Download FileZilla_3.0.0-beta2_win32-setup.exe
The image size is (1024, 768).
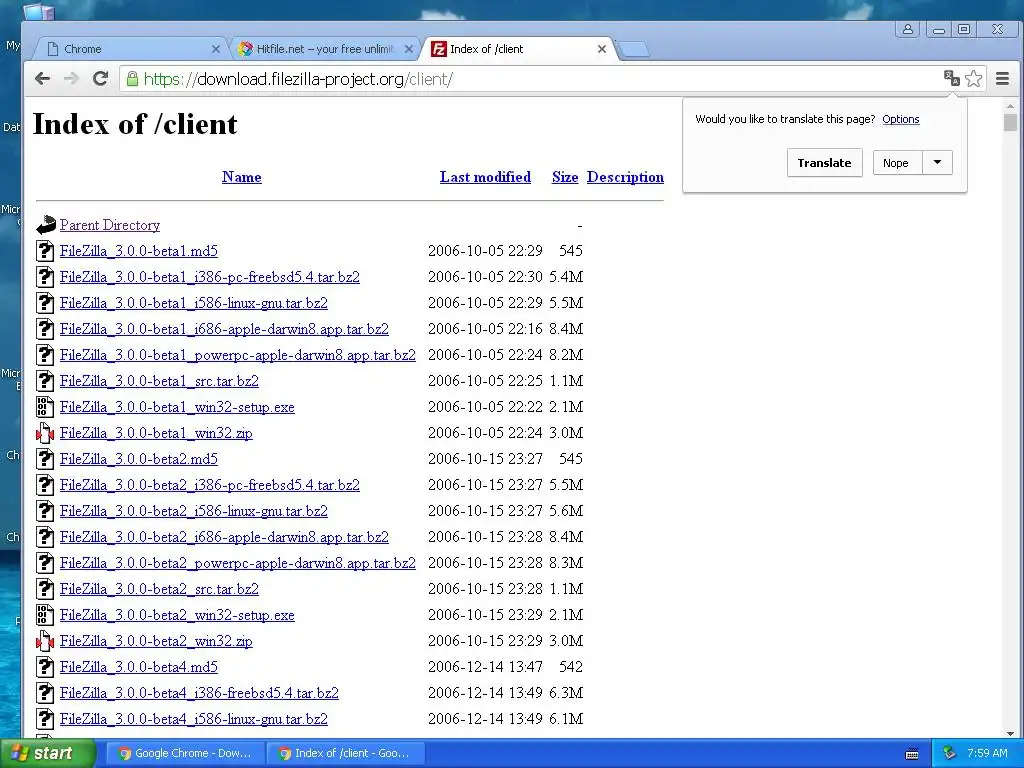tap(177, 615)
